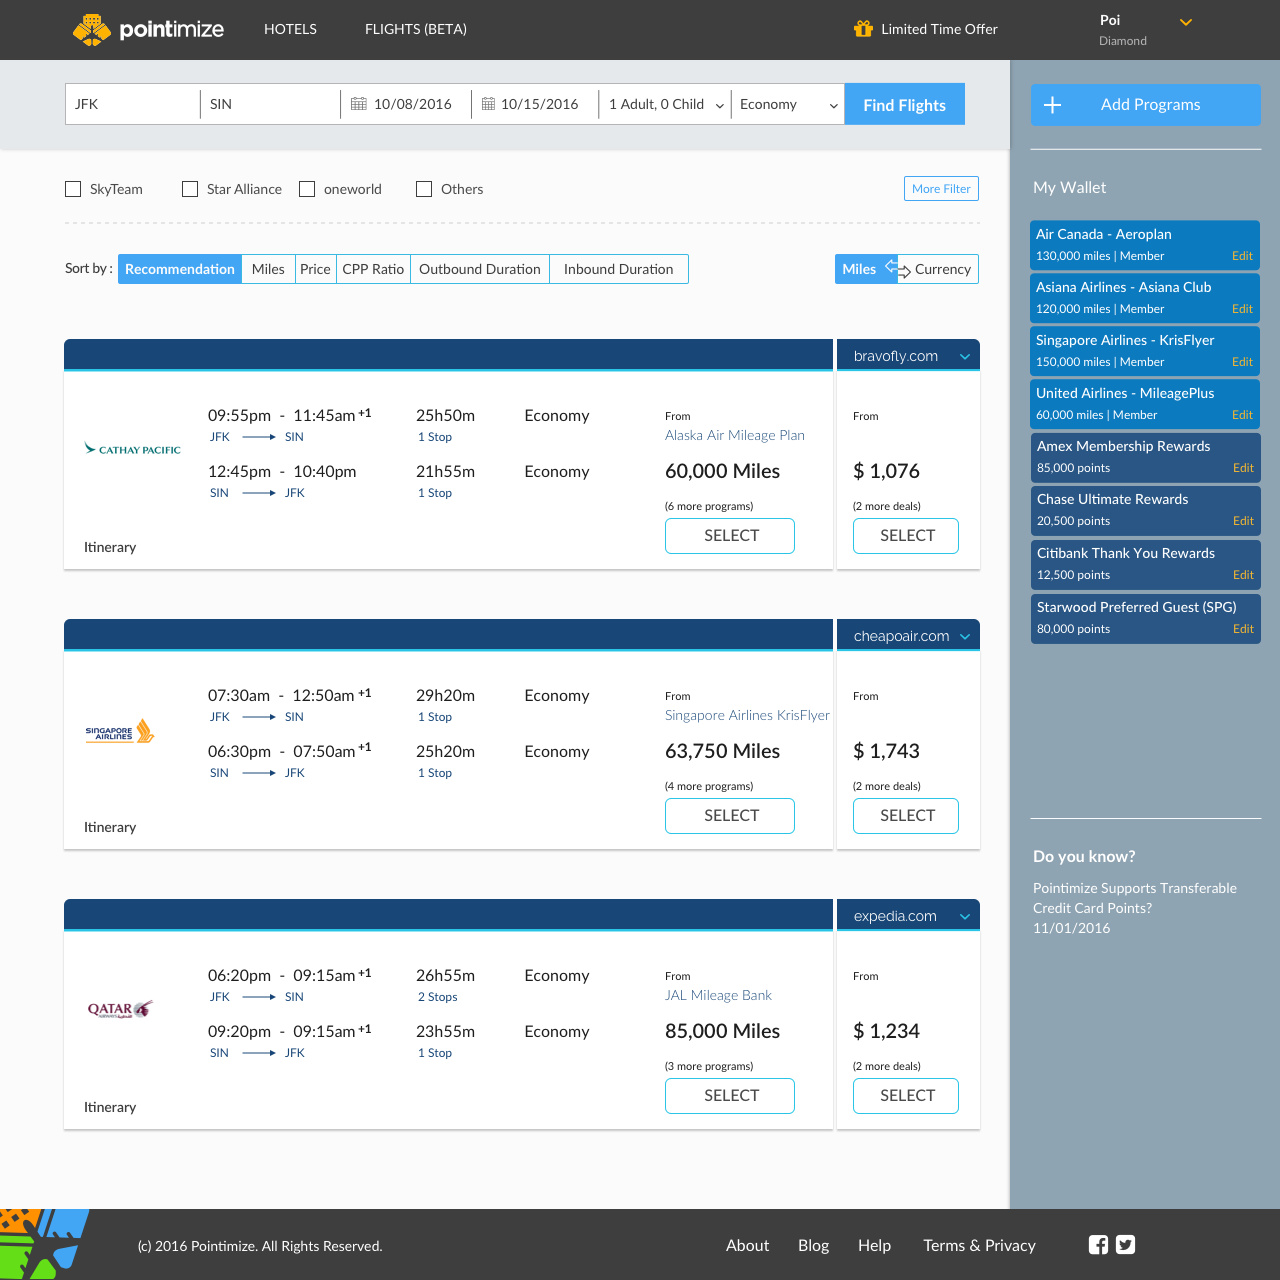Click the Pointimize logo
This screenshot has height=1280, width=1280.
point(148,30)
